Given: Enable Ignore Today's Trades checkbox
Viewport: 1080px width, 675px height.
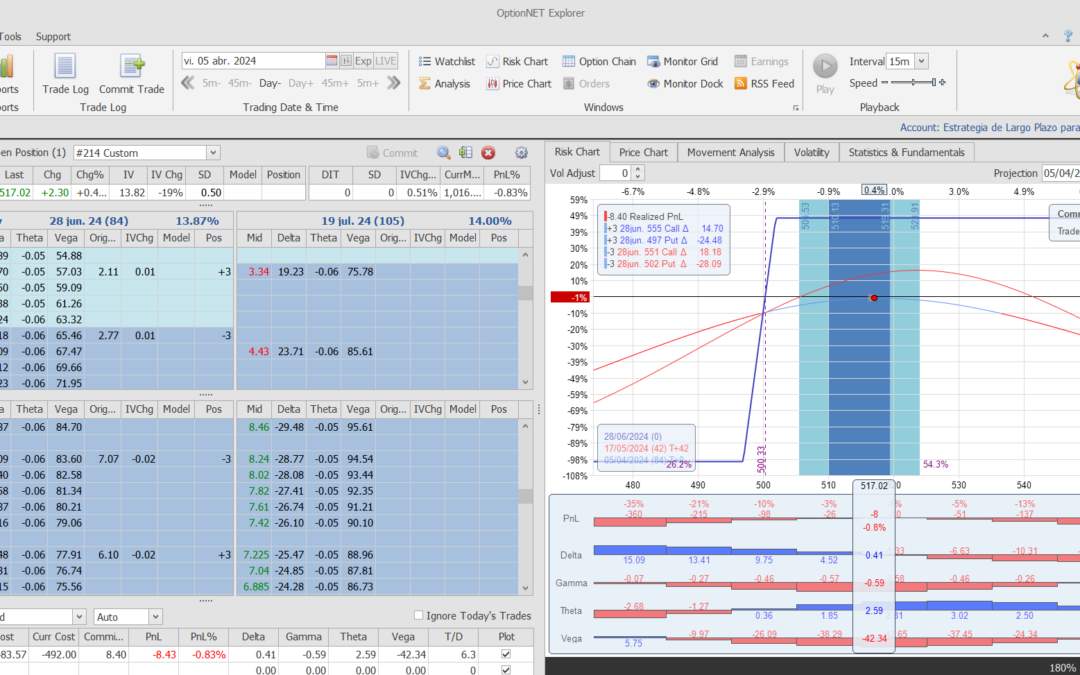Looking at the screenshot, I should coord(419,616).
